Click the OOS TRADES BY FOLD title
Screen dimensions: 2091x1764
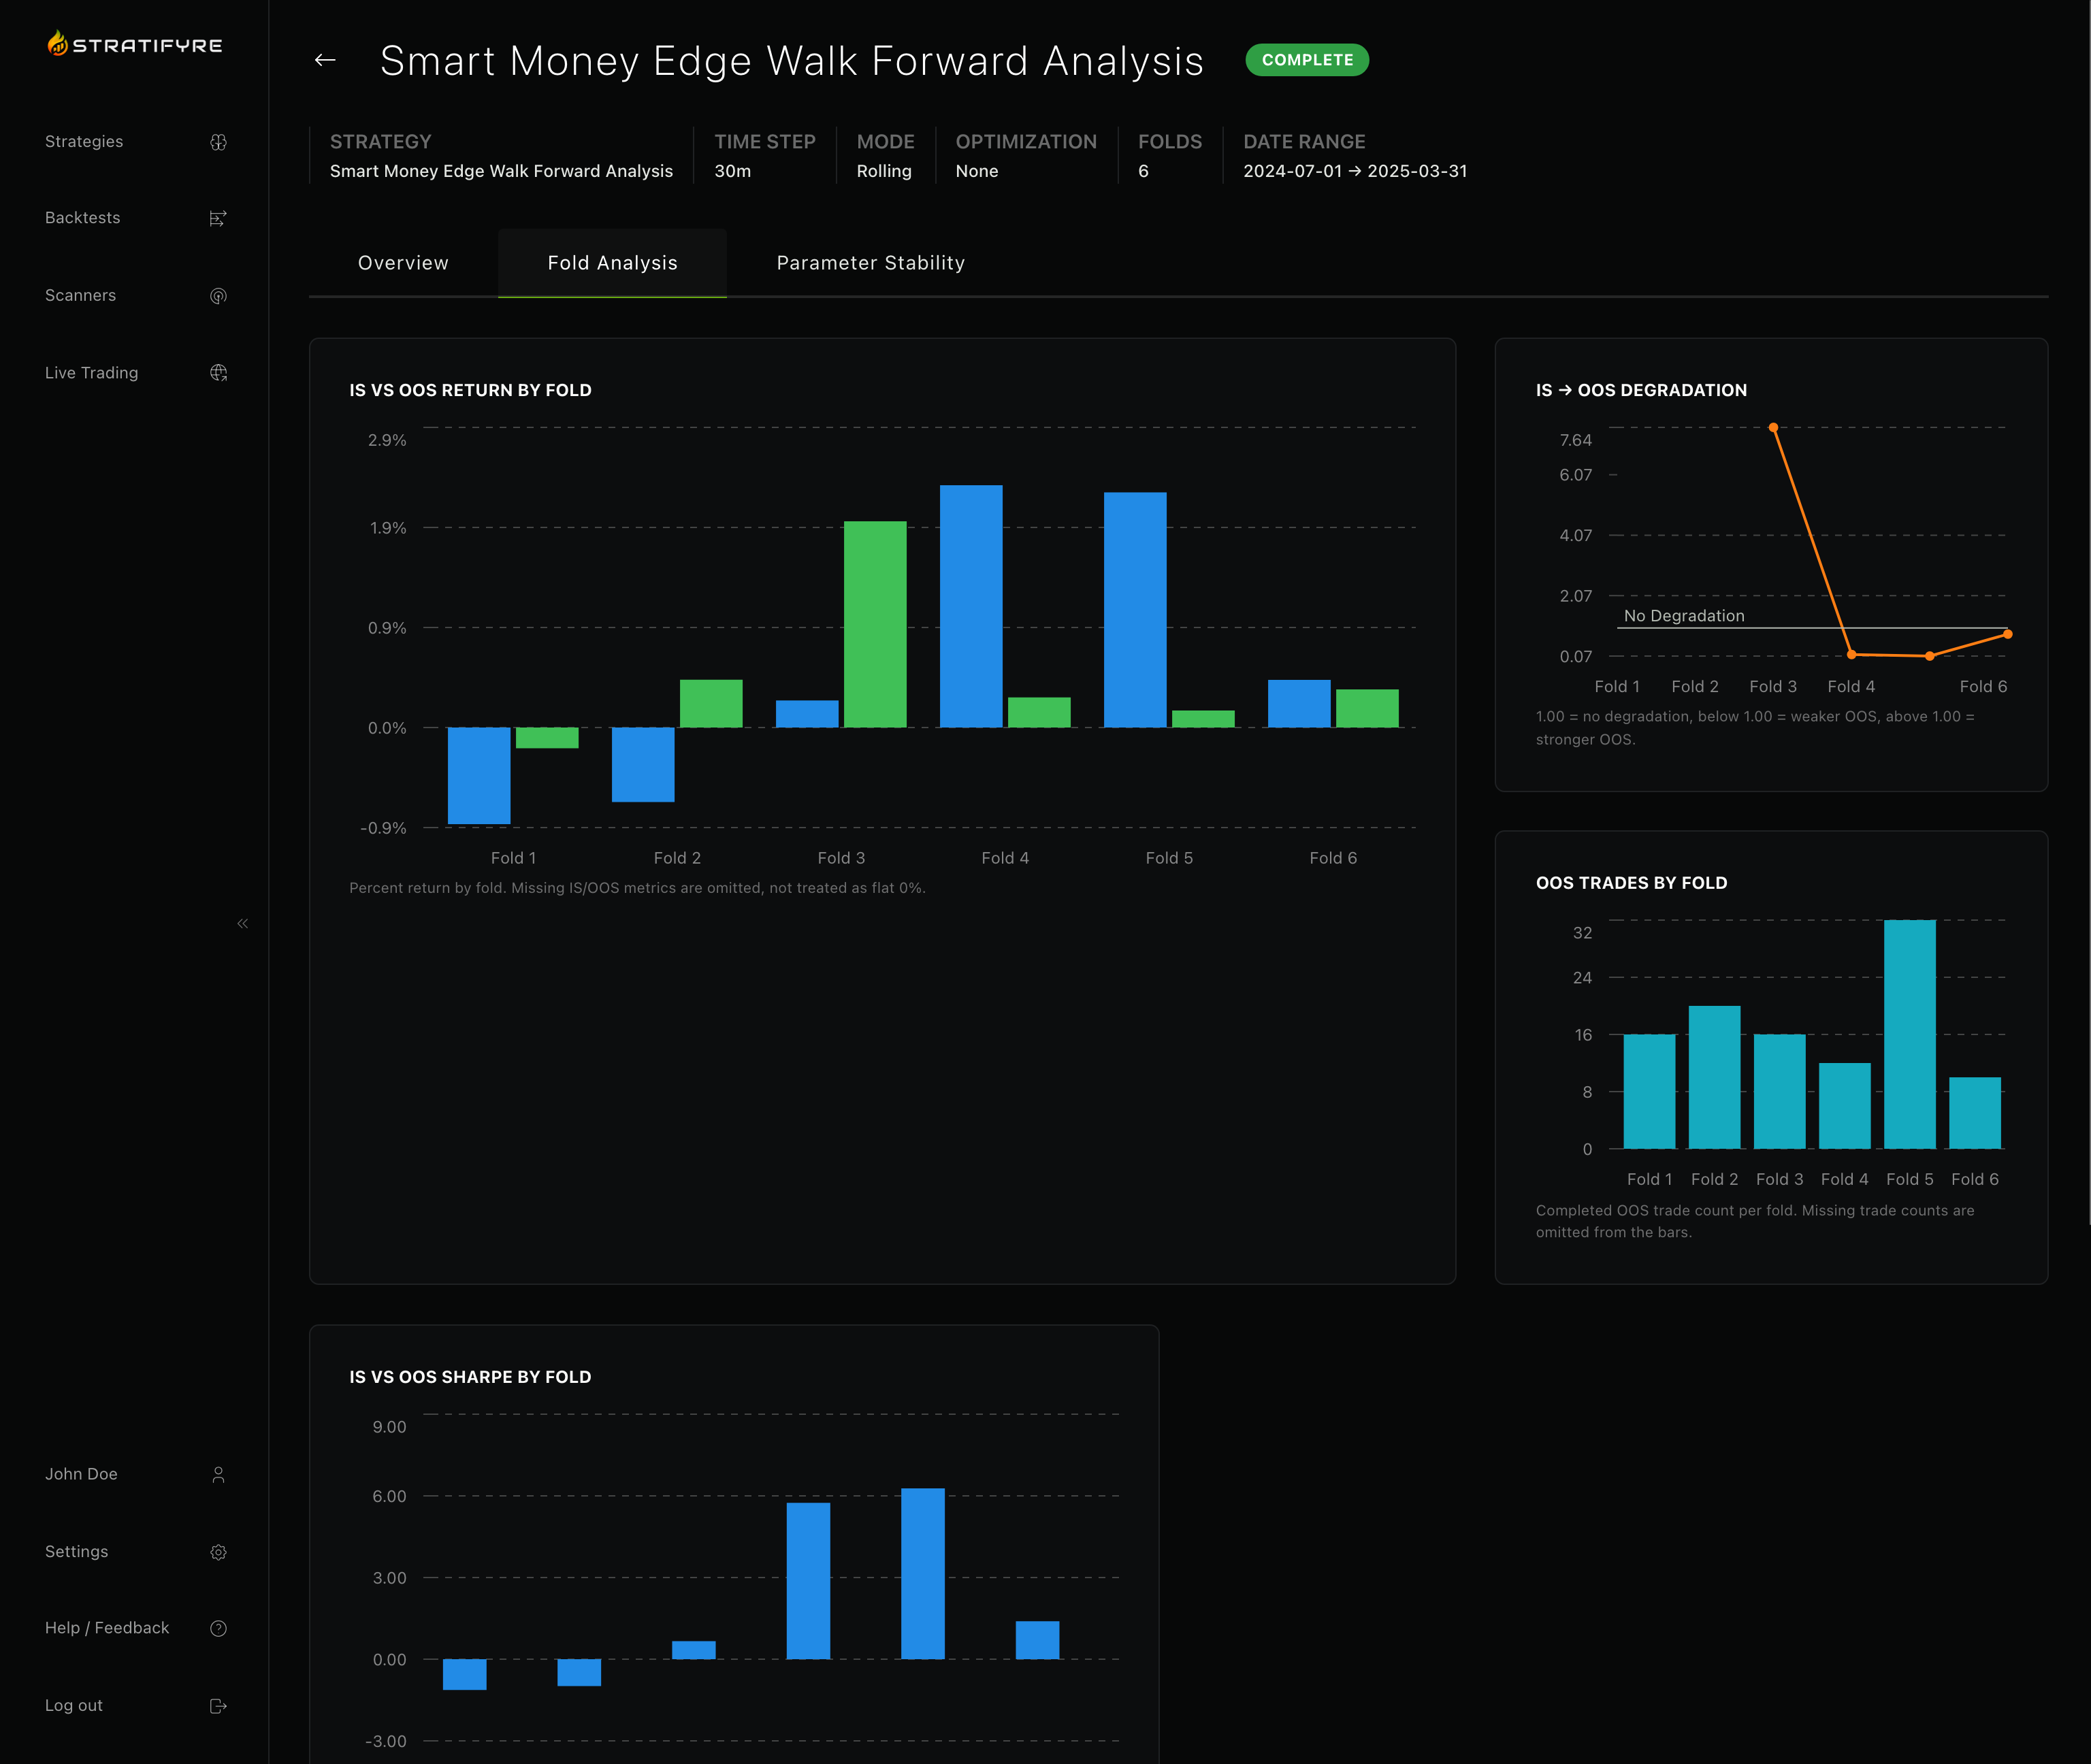1631,883
